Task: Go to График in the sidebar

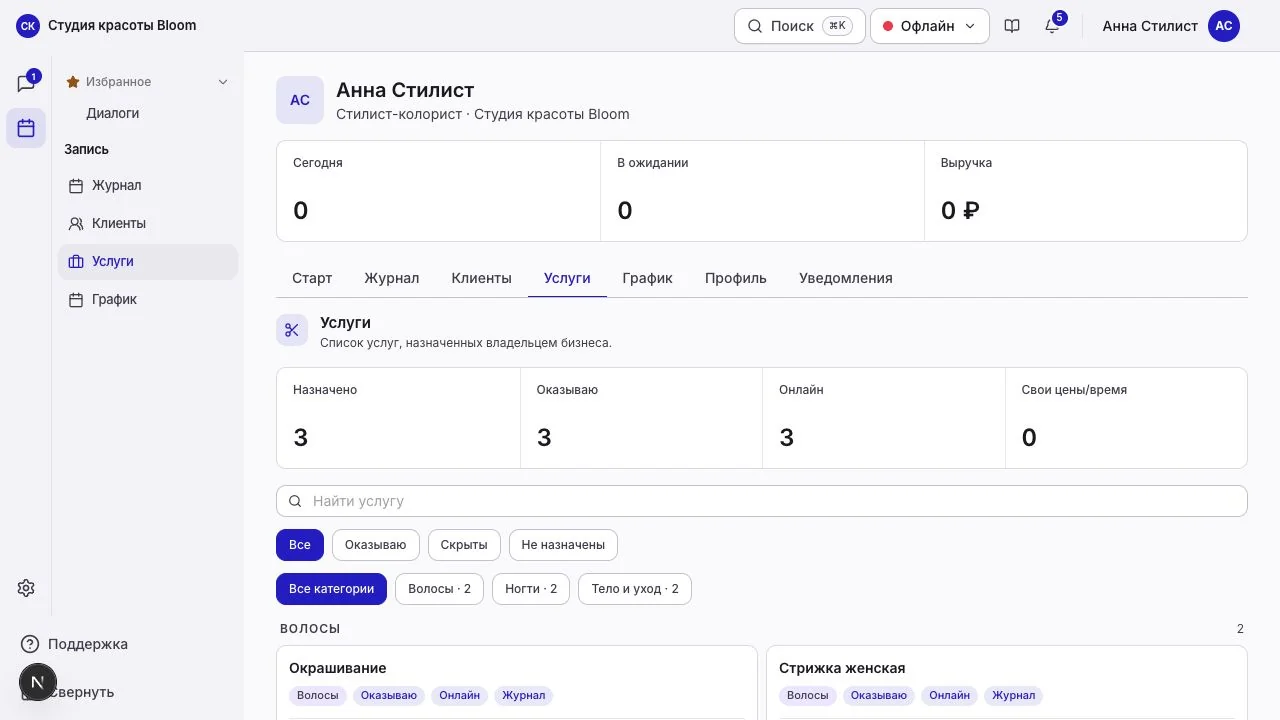Action: 148,299
